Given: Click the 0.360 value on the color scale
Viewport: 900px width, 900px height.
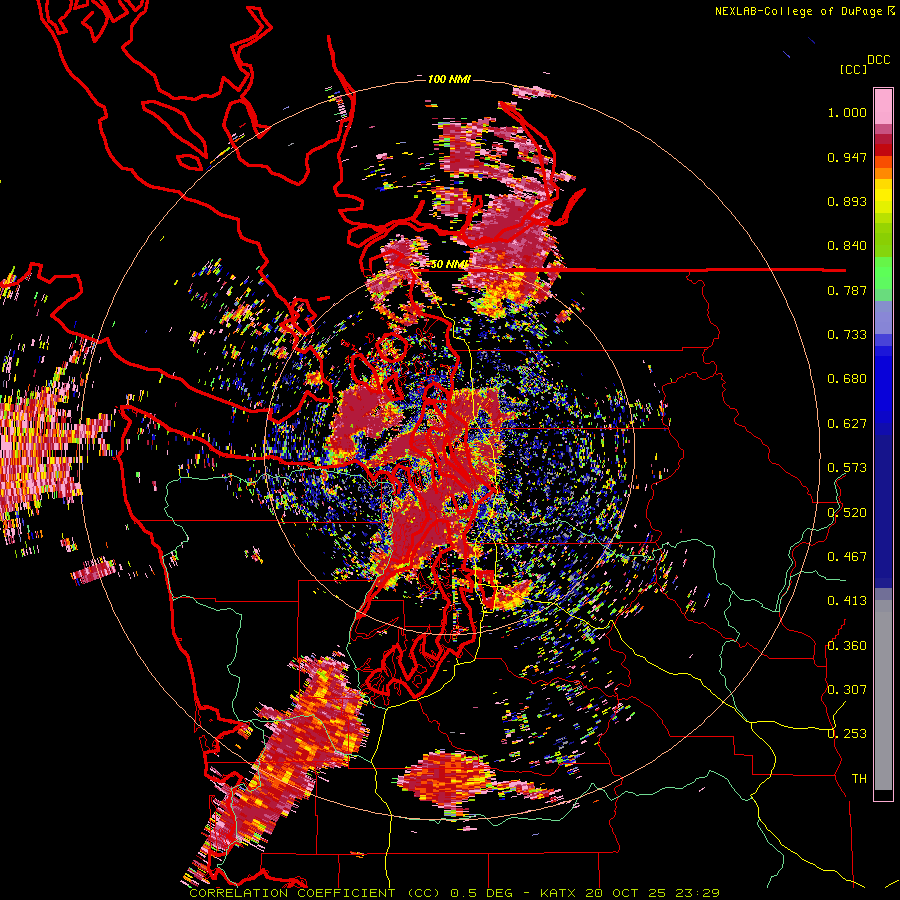Looking at the screenshot, I should pyautogui.click(x=847, y=646).
